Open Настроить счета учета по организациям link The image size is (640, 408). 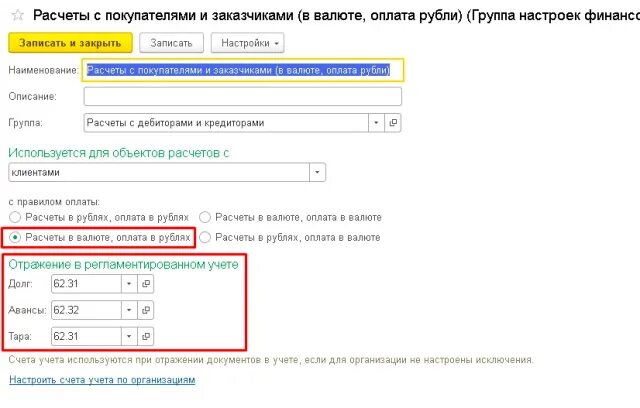tap(102, 380)
